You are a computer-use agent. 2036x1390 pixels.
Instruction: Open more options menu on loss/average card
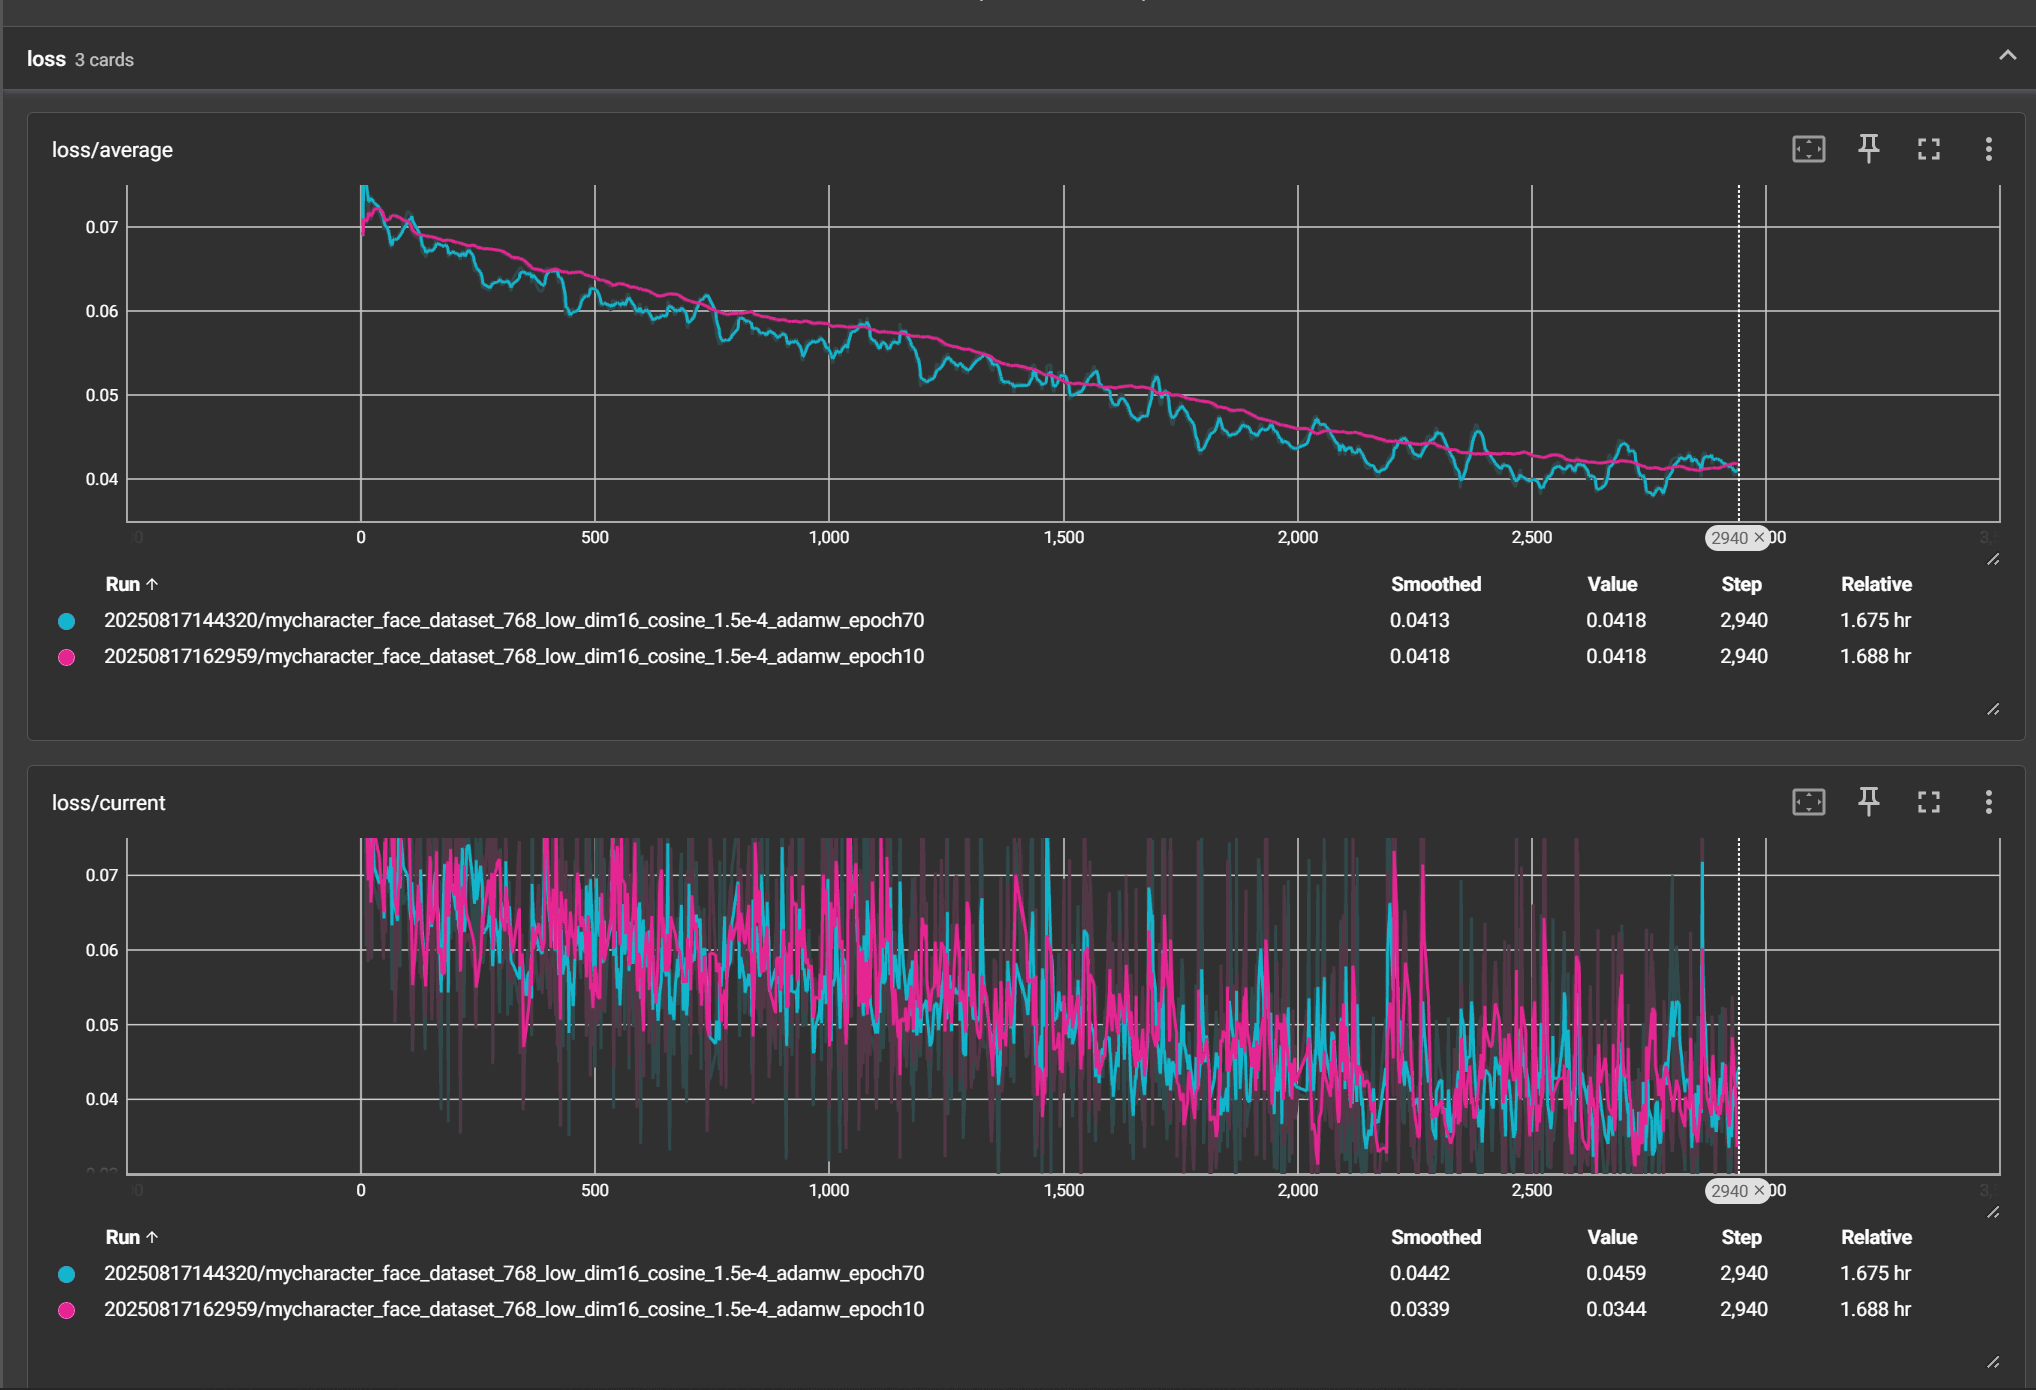(x=1988, y=149)
